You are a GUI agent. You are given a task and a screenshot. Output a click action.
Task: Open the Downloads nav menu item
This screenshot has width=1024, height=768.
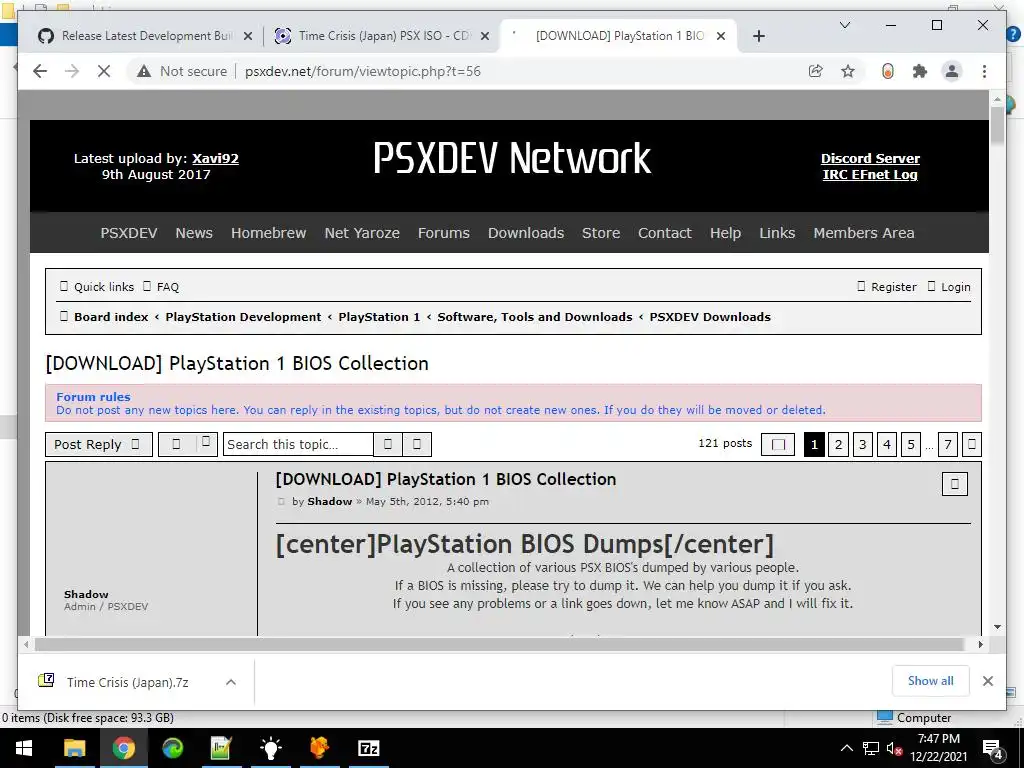[x=526, y=232]
